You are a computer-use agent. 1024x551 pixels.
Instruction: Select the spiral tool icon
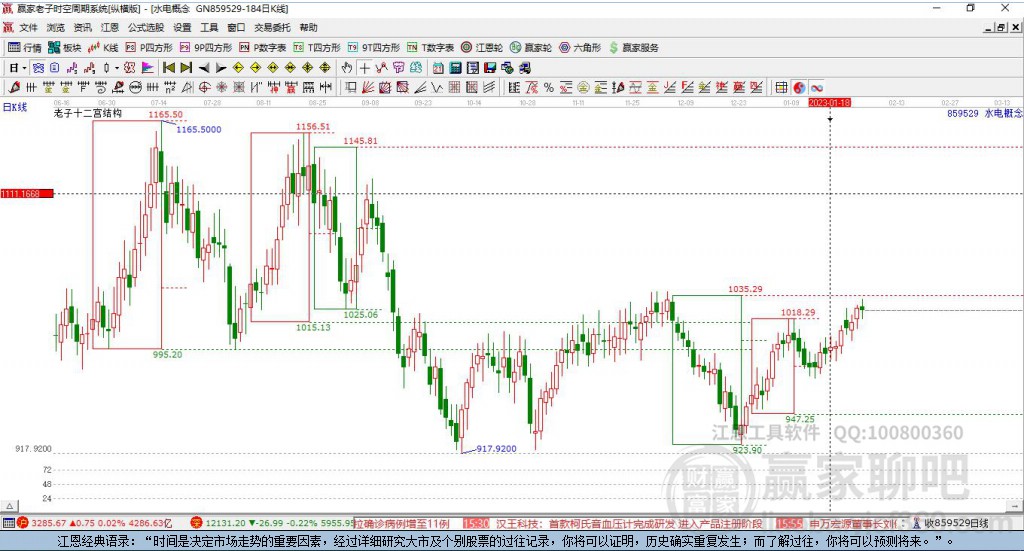point(101,87)
